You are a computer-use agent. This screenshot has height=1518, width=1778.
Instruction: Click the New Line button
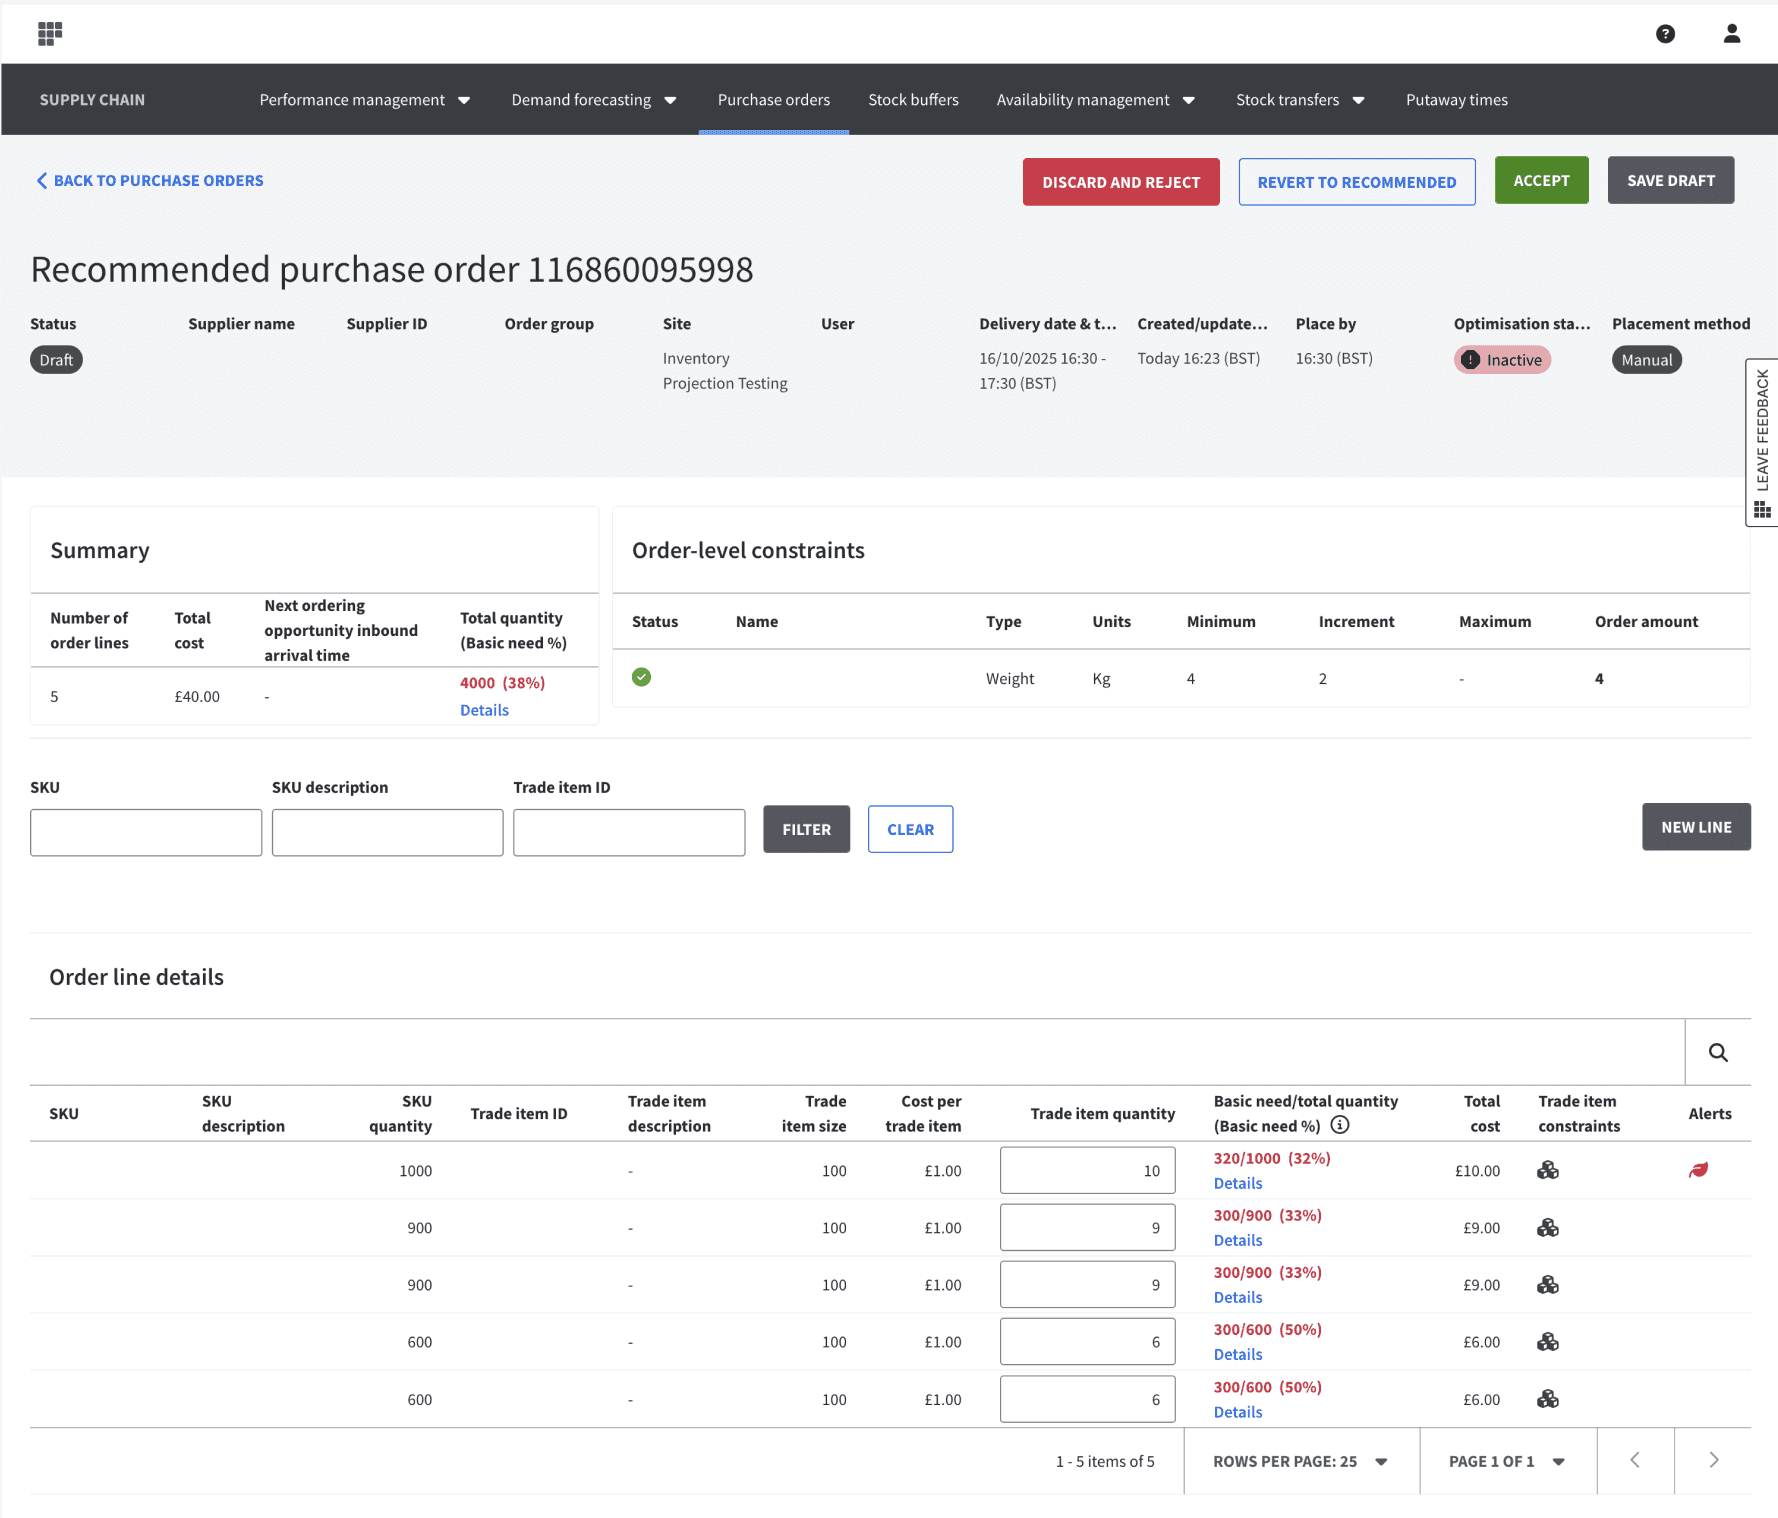pos(1696,827)
